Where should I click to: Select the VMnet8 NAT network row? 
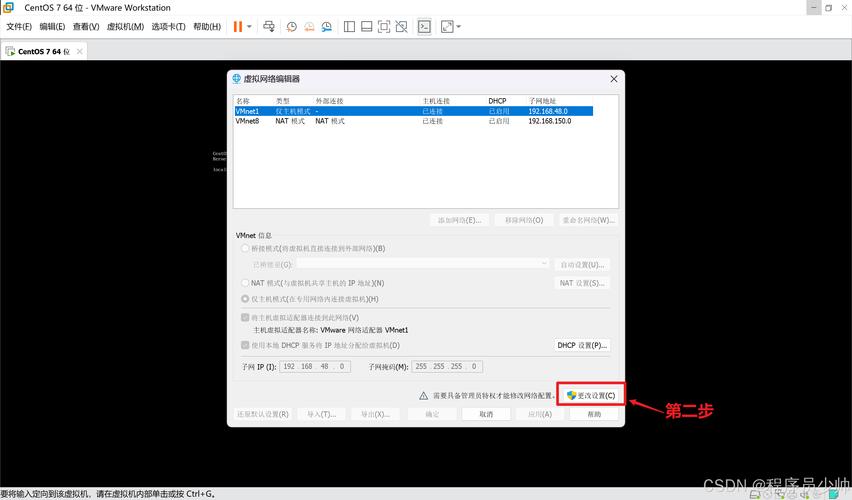coord(414,121)
